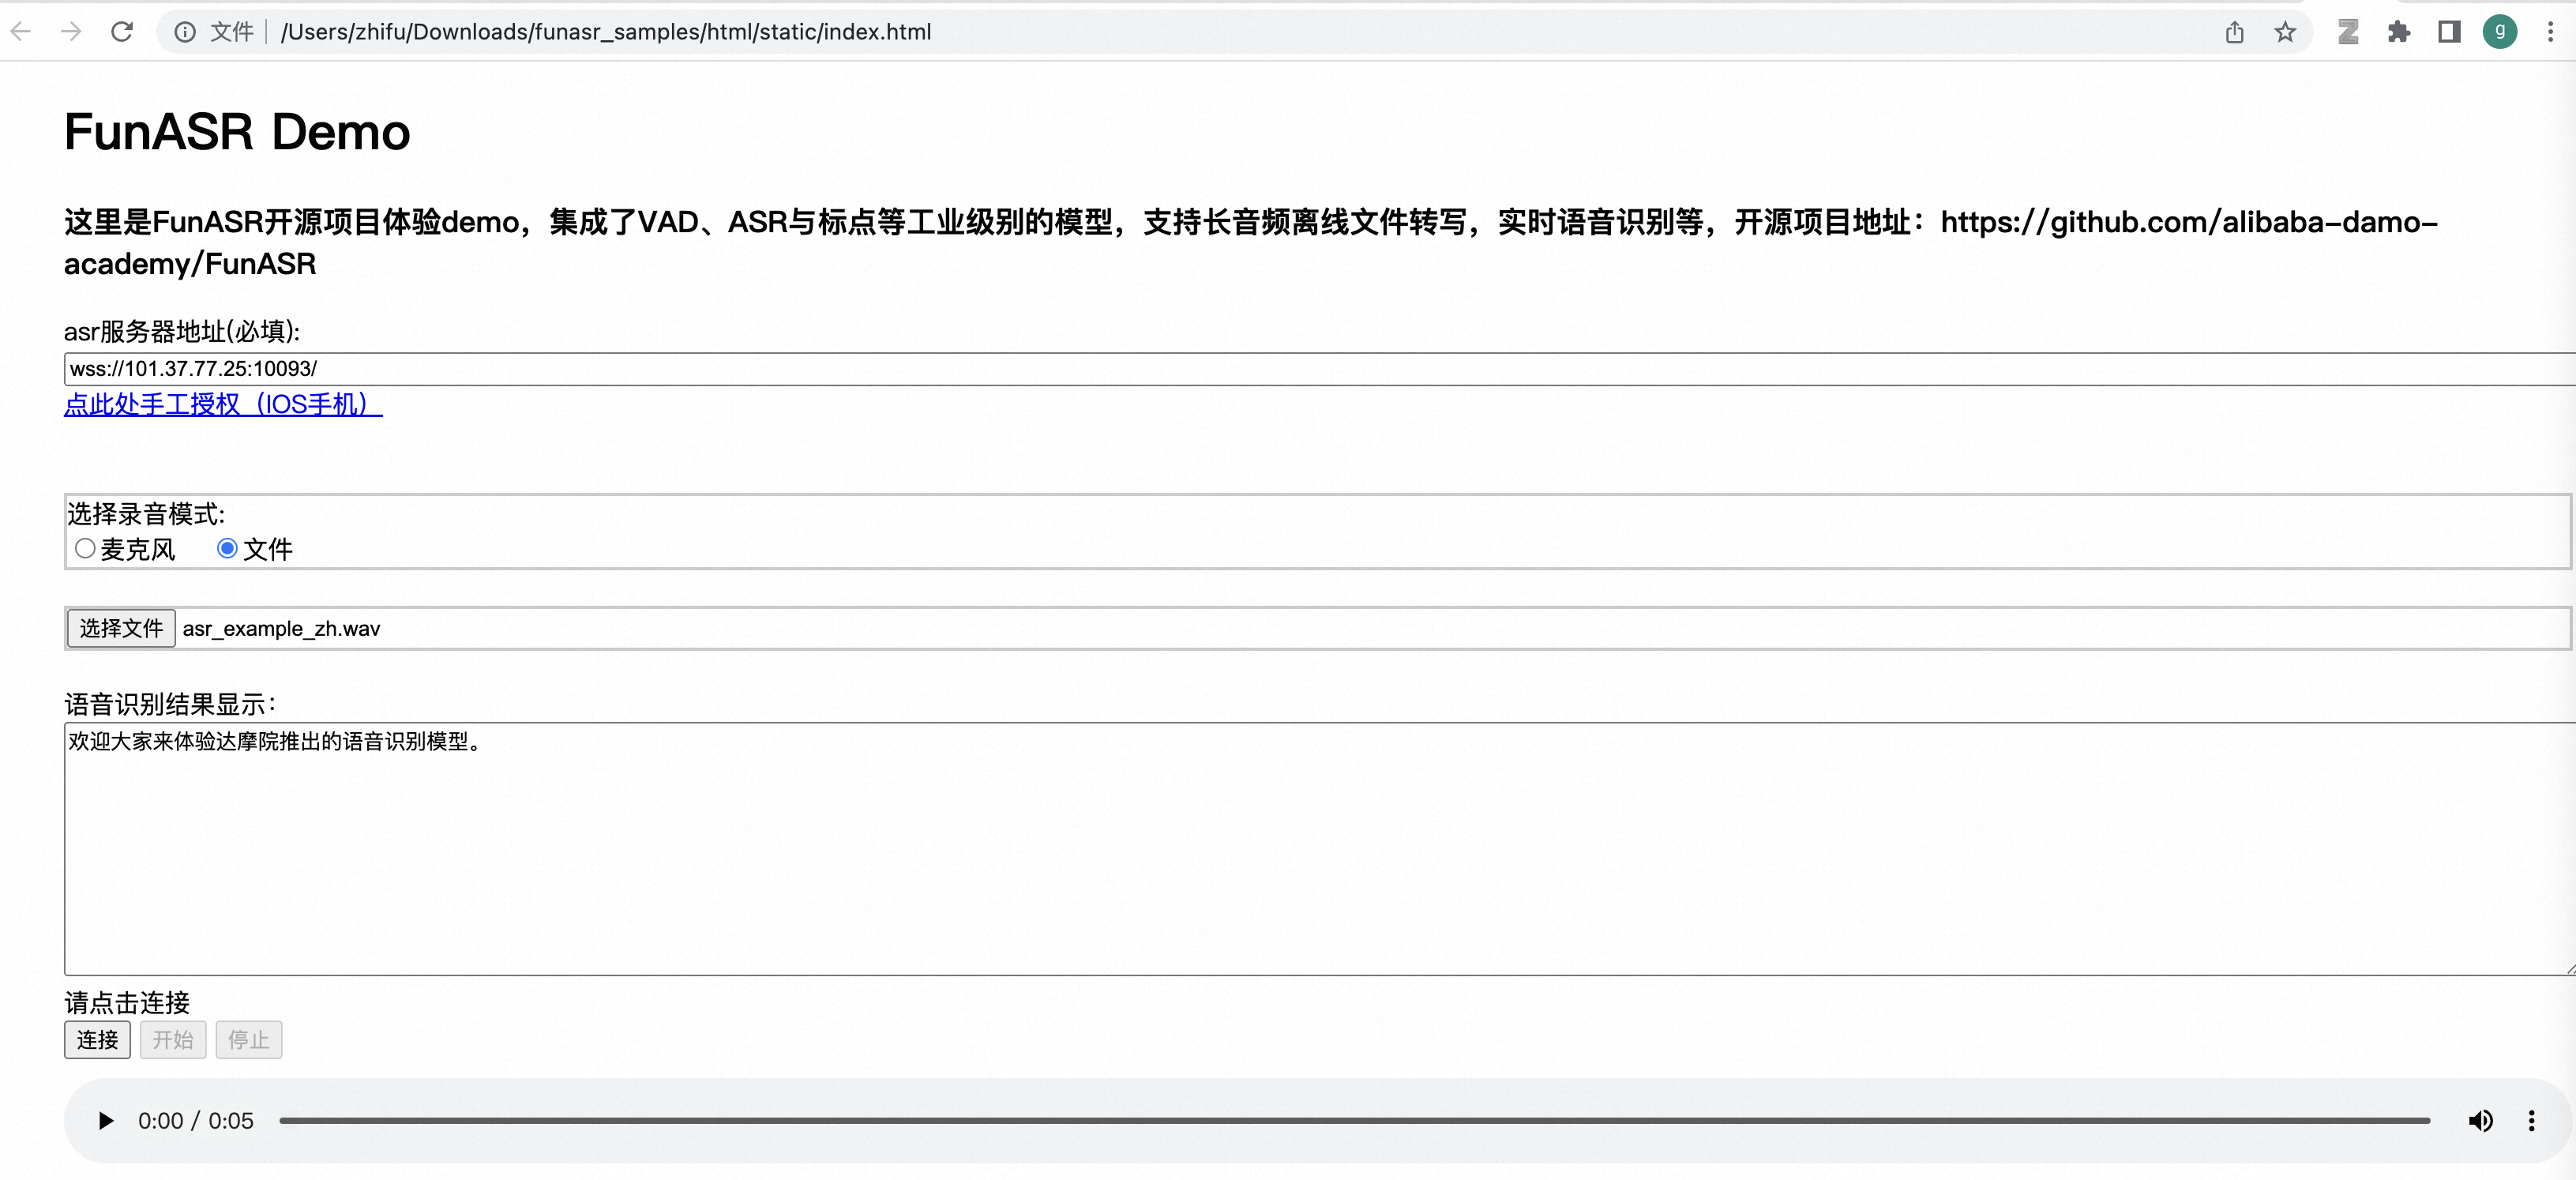The width and height of the screenshot is (2576, 1180).
Task: Bookmark this page with the star icon
Action: (2285, 32)
